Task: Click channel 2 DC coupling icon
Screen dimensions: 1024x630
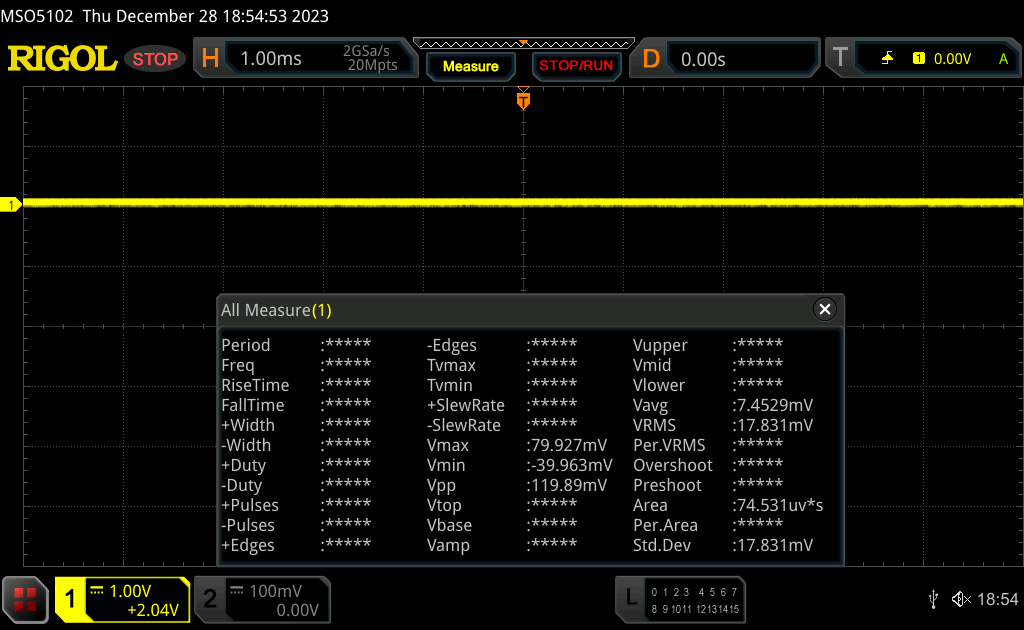Action: pyautogui.click(x=236, y=590)
